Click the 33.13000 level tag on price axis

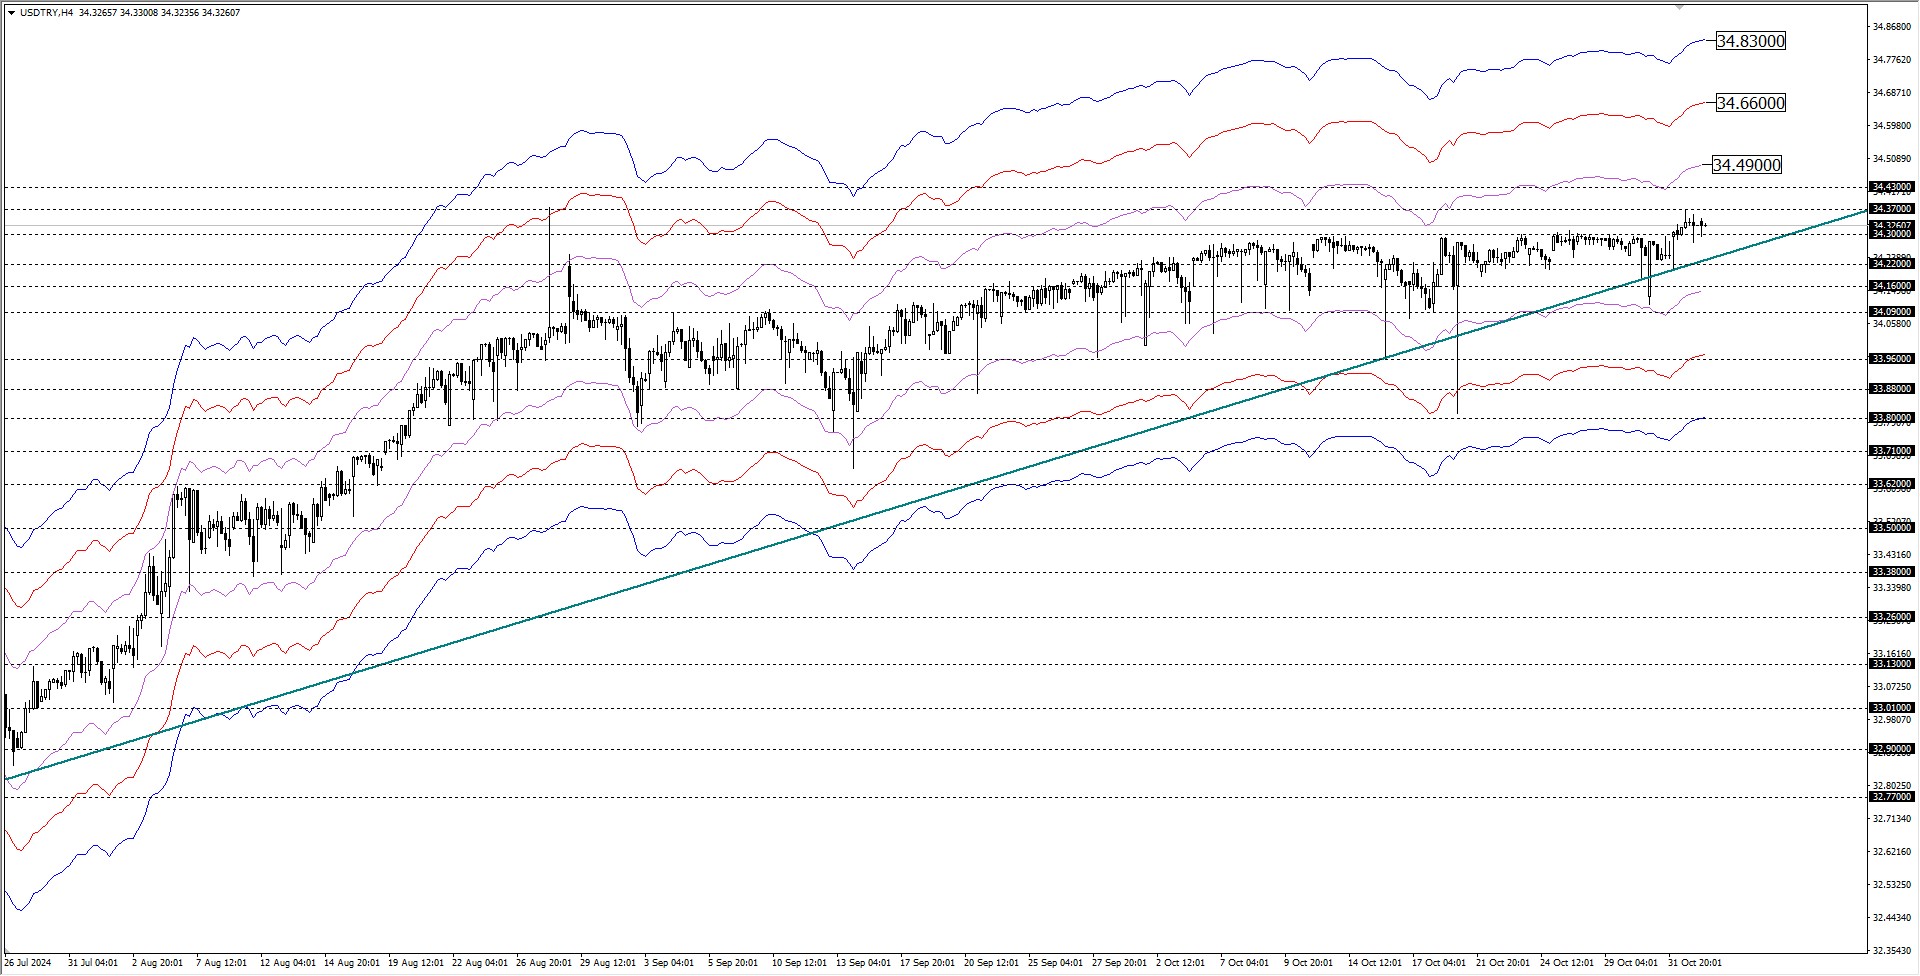click(1892, 664)
